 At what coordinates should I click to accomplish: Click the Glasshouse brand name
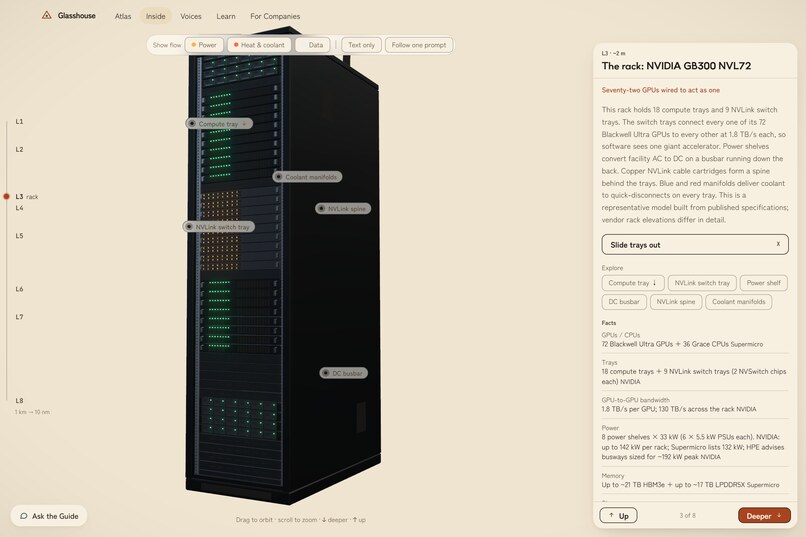pyautogui.click(x=77, y=15)
